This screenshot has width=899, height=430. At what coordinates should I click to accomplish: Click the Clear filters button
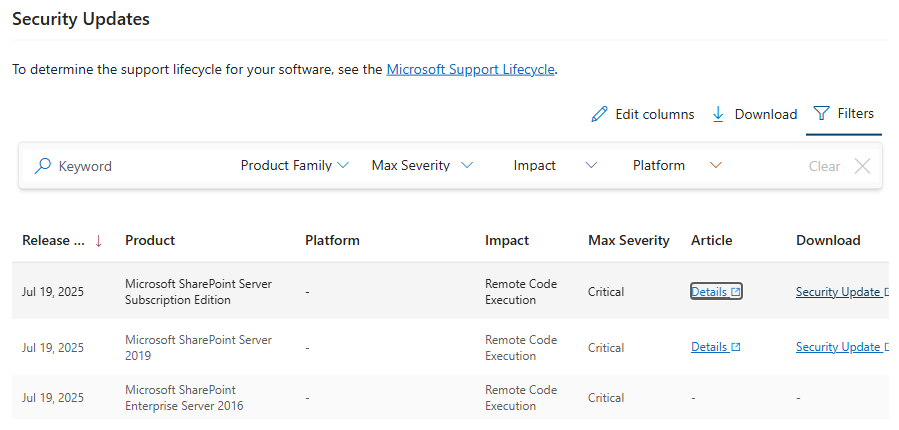(824, 166)
